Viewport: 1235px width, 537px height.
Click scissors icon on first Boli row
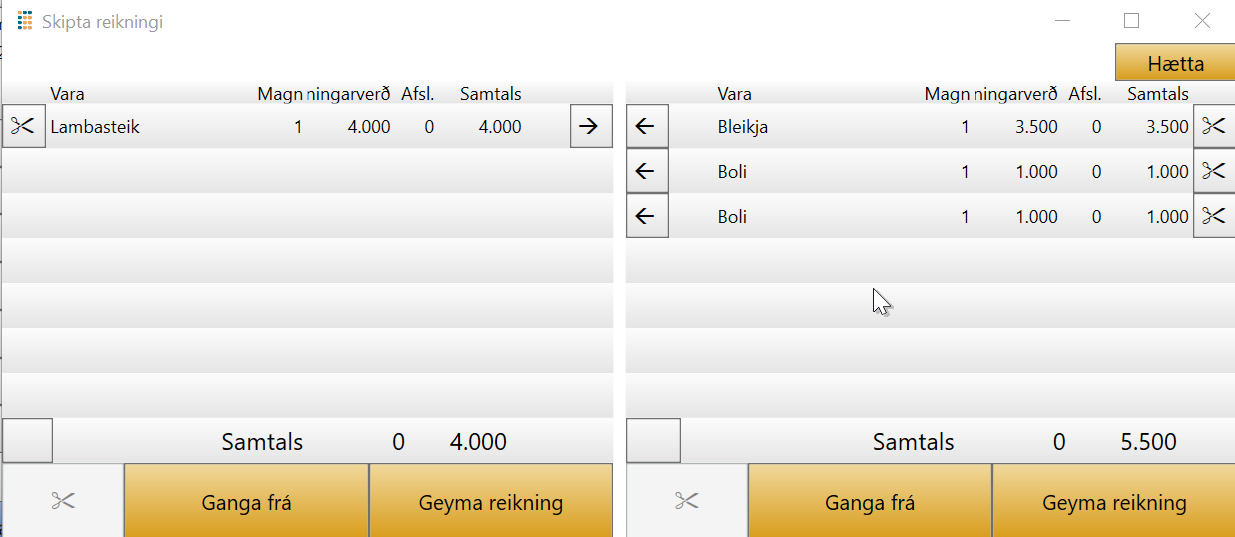click(x=1213, y=172)
